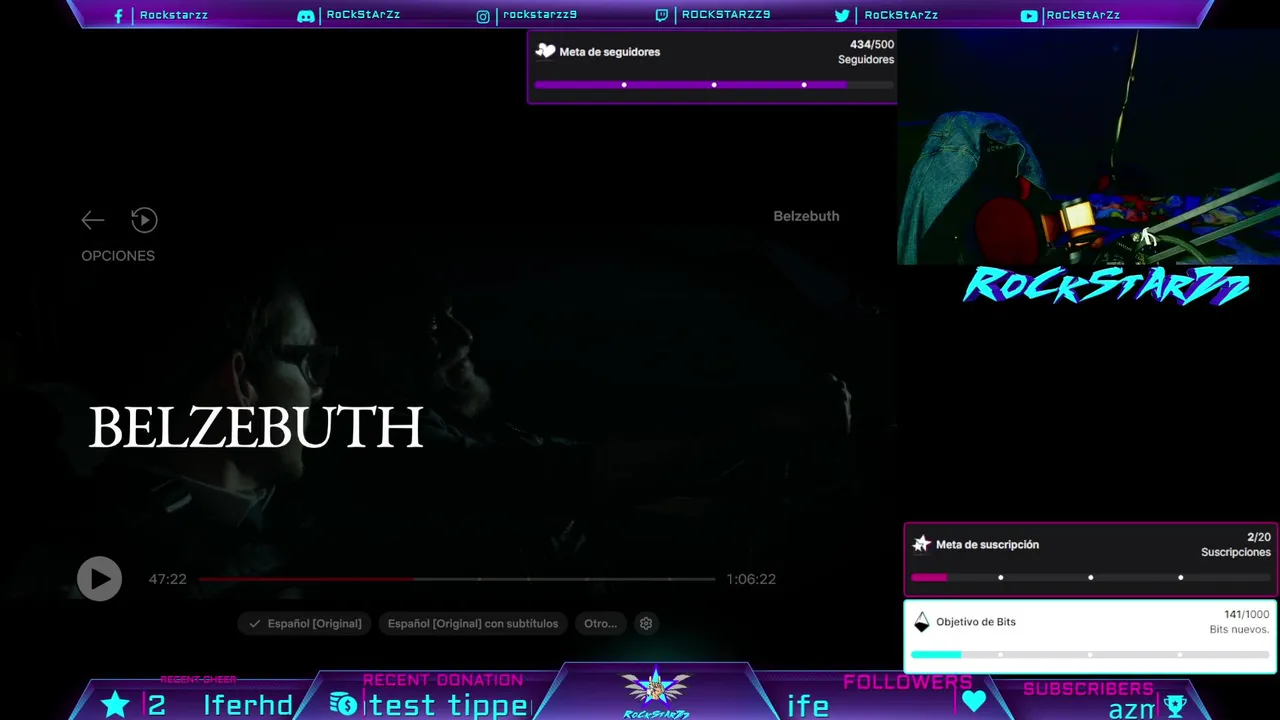Click the small Belzebuth title text
This screenshot has width=1280, height=720.
click(806, 216)
